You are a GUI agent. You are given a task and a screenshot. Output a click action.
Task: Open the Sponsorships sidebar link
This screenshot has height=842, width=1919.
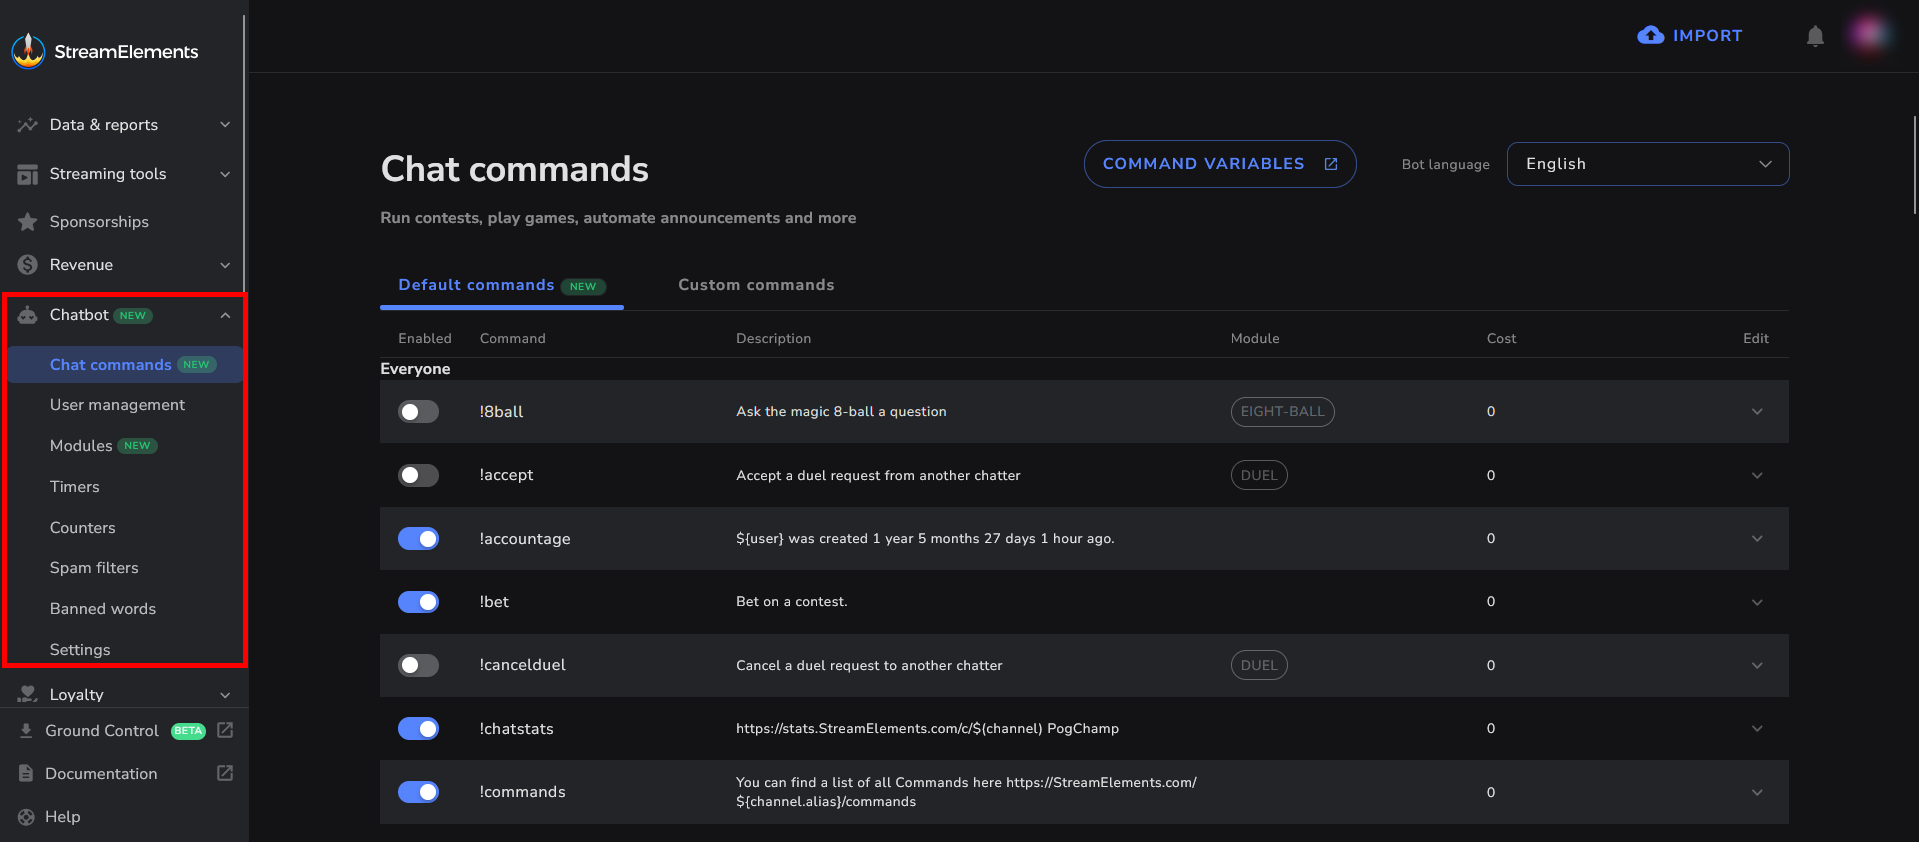point(99,222)
